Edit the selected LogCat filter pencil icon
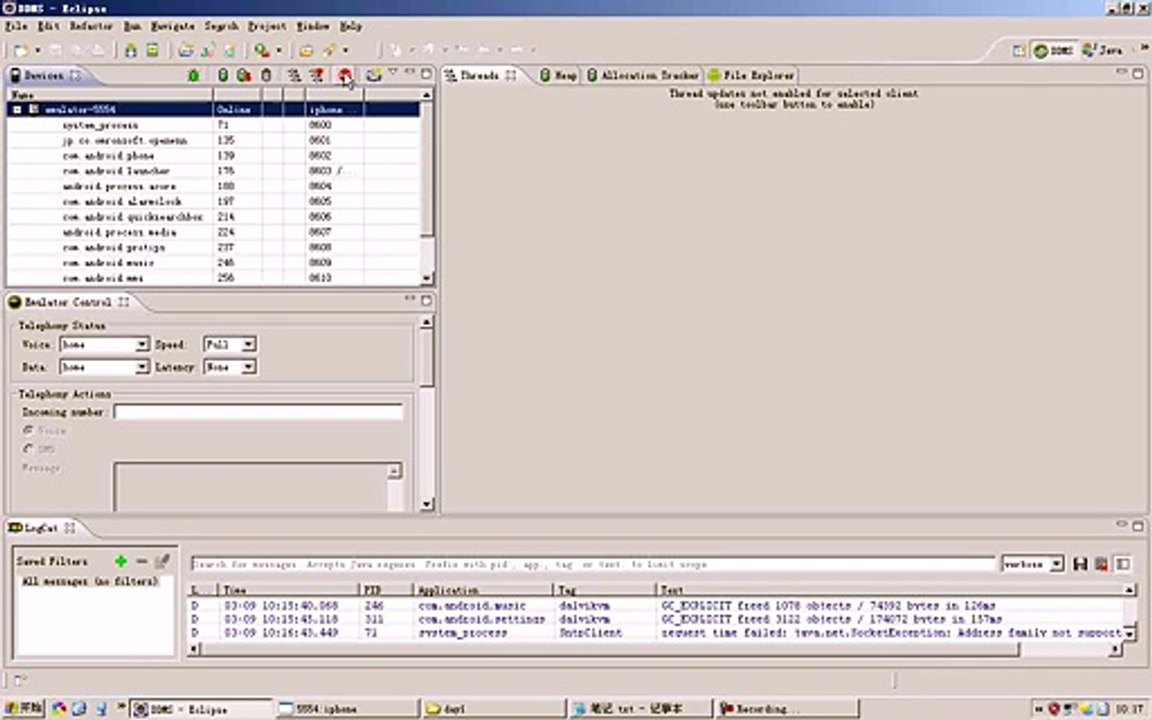1152x720 pixels. pyautogui.click(x=162, y=561)
